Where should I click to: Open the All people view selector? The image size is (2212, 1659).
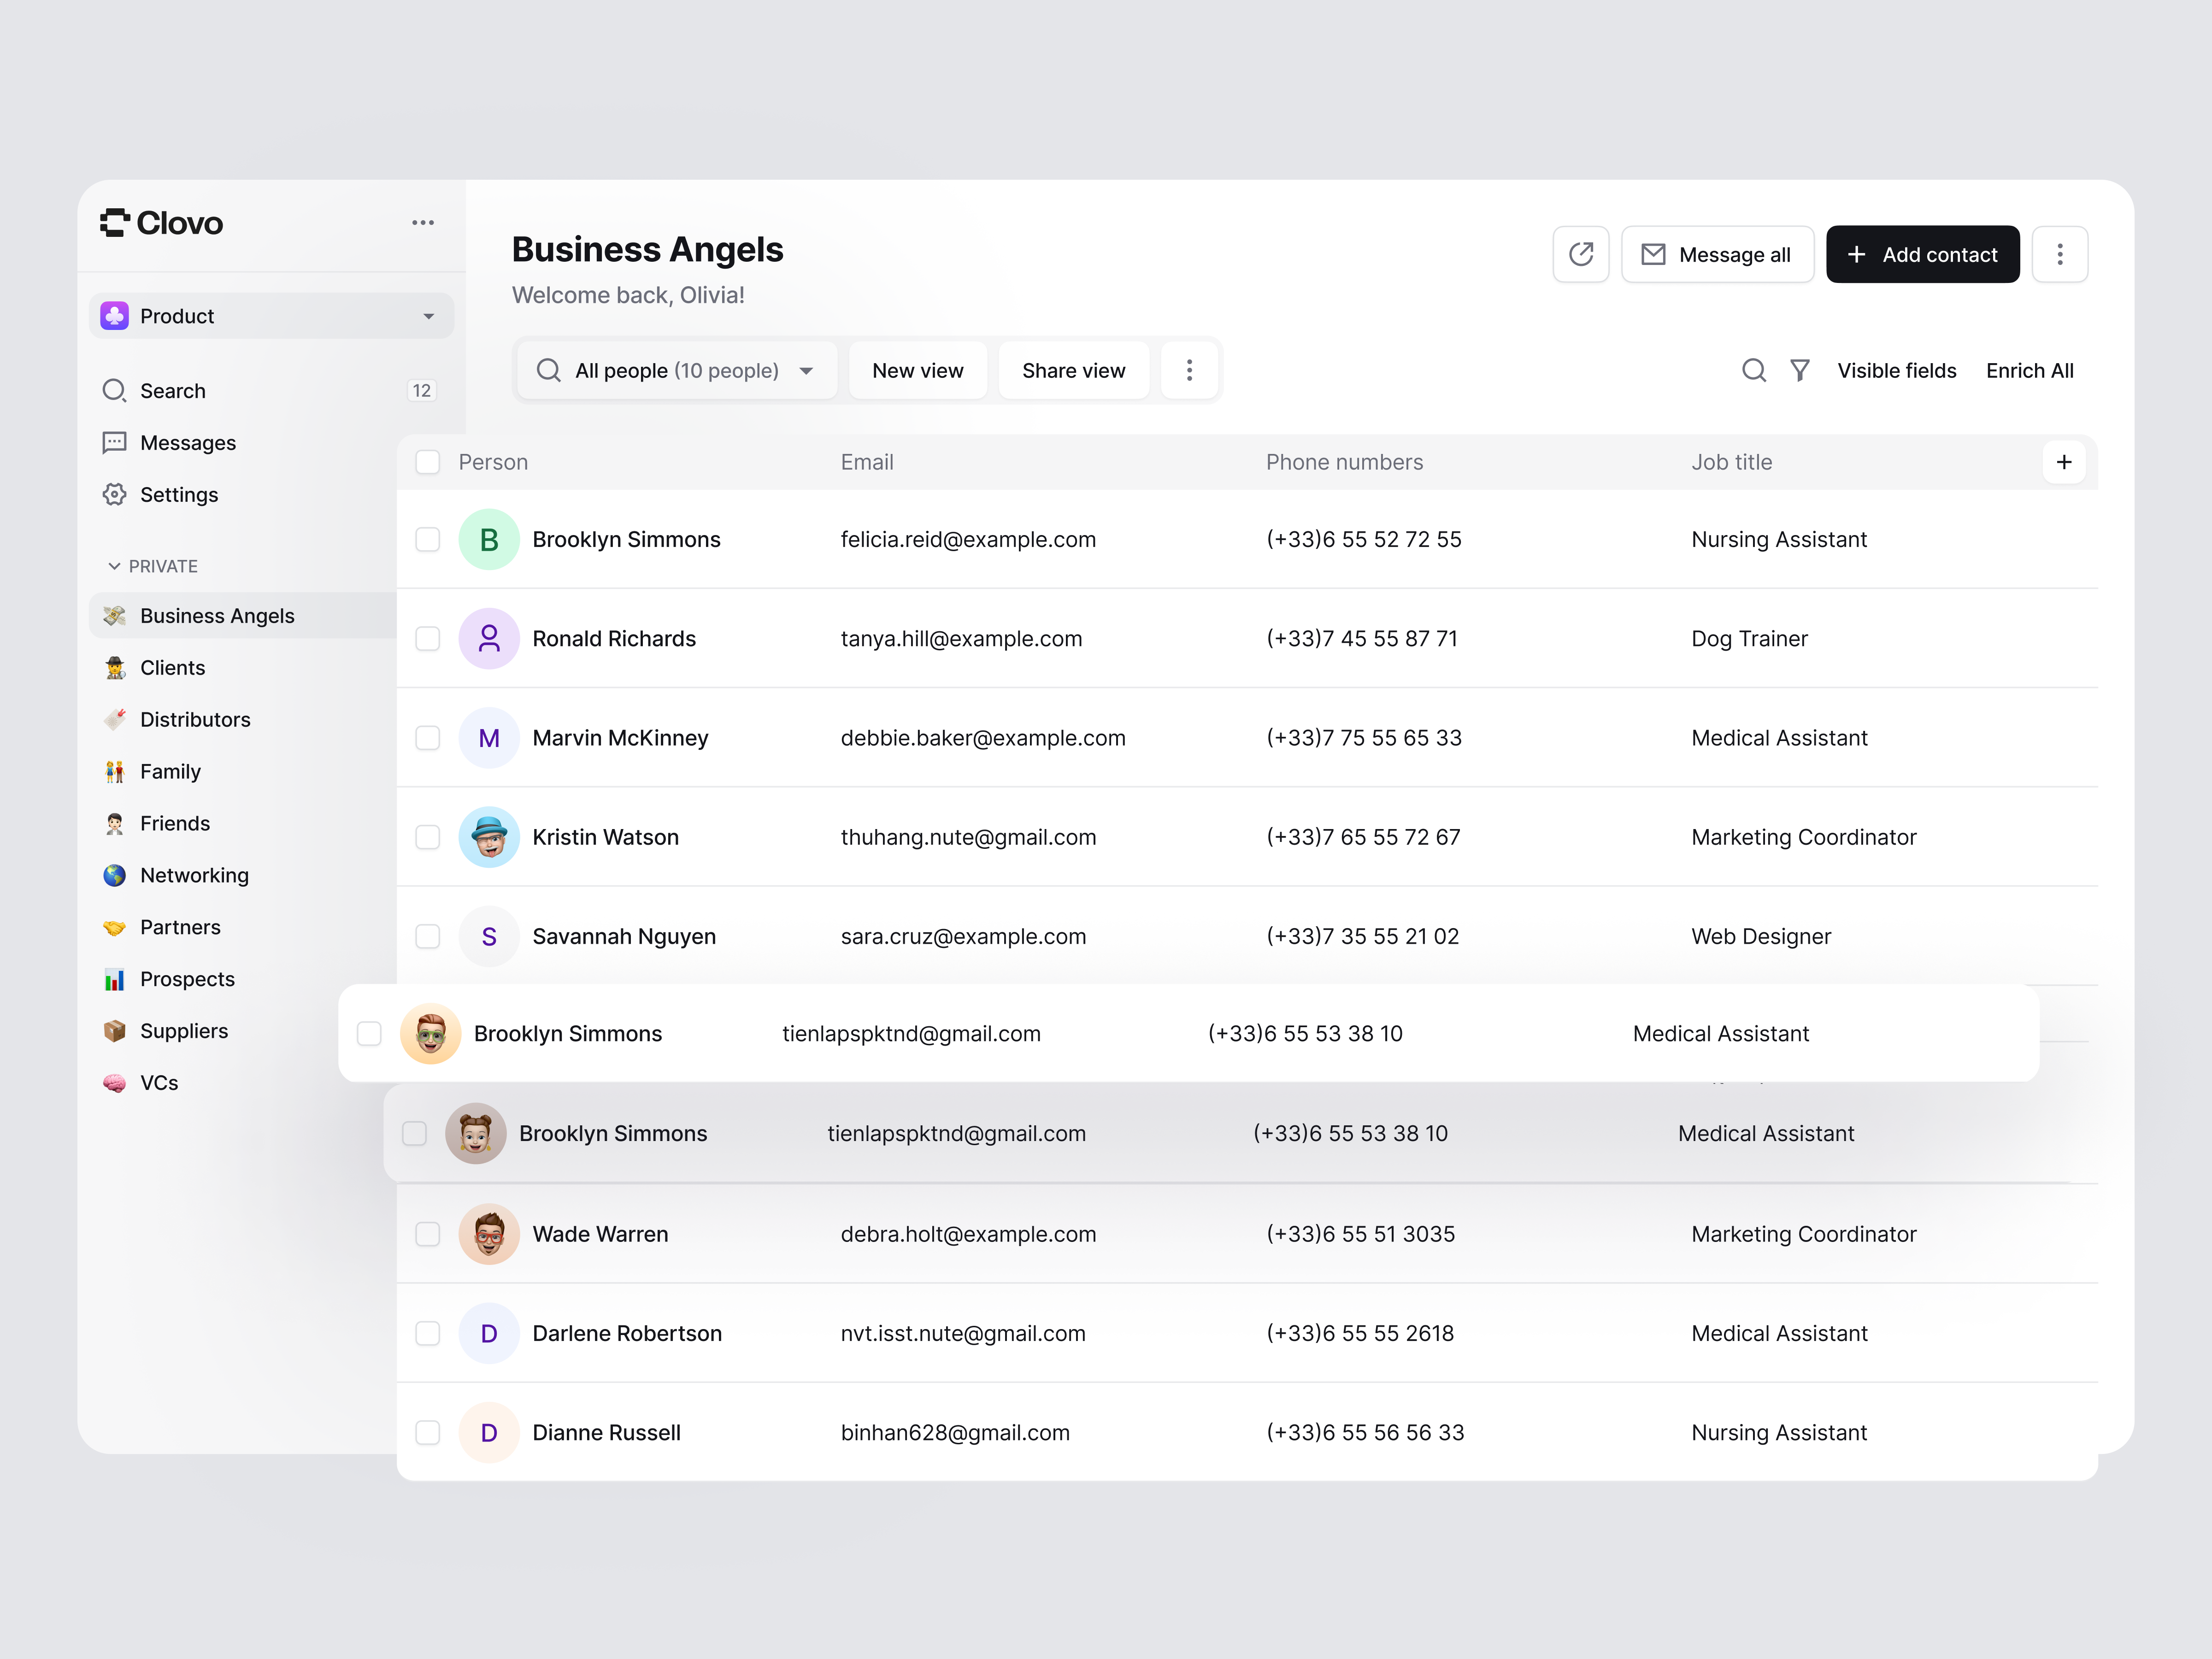coord(676,370)
